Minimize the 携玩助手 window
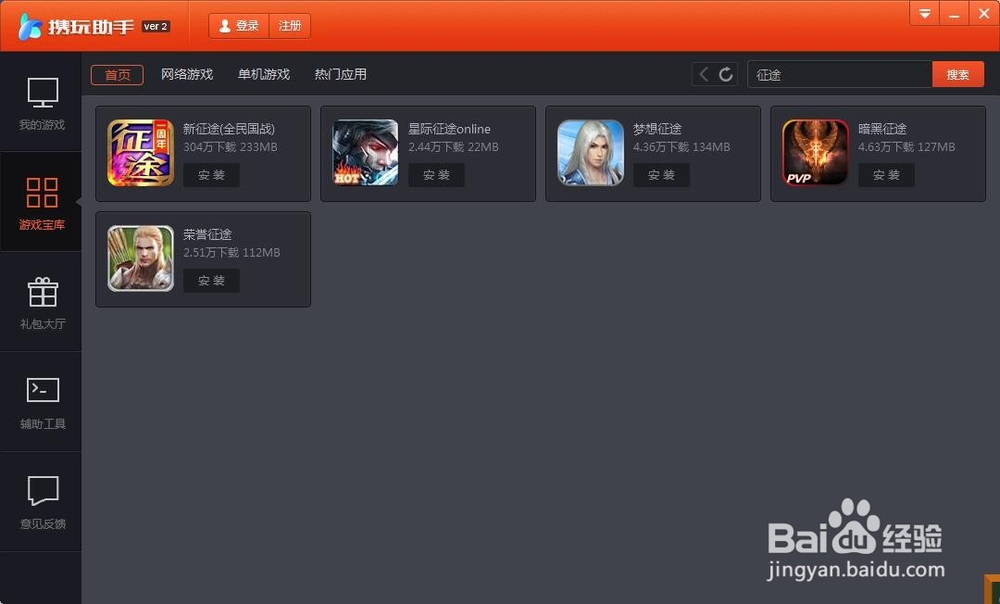This screenshot has height=604, width=1000. point(954,13)
